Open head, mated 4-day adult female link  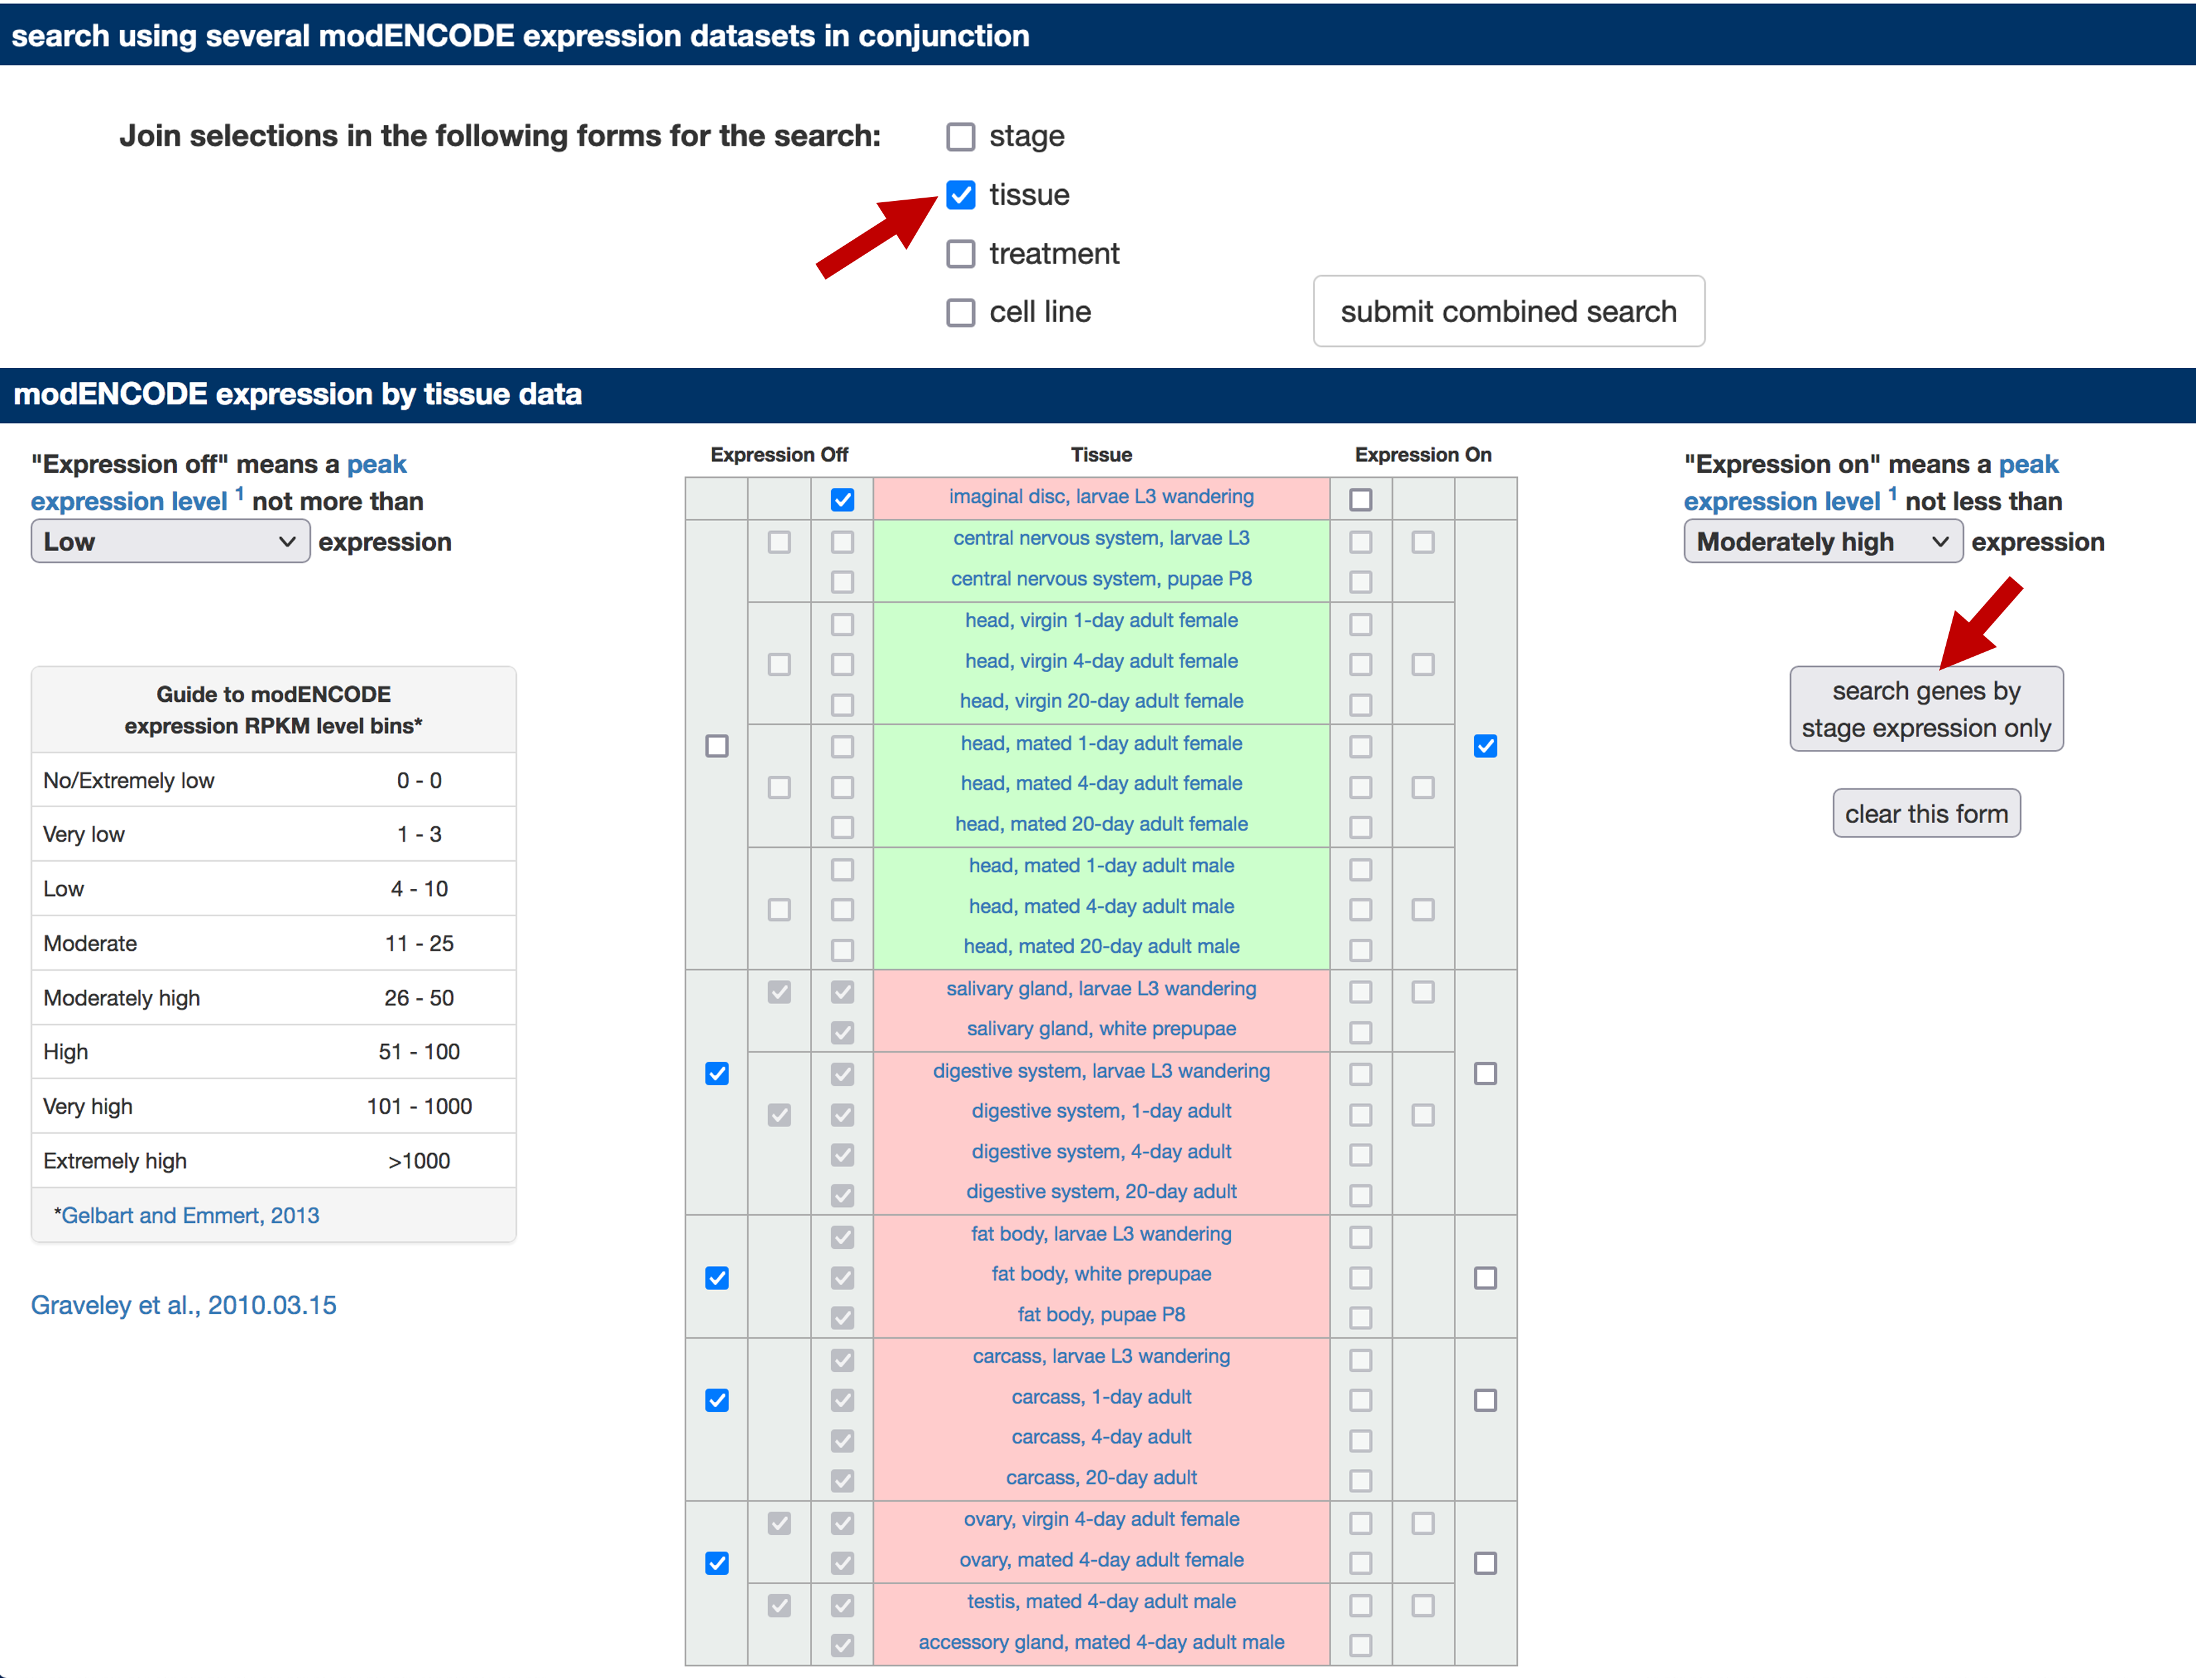click(1101, 783)
